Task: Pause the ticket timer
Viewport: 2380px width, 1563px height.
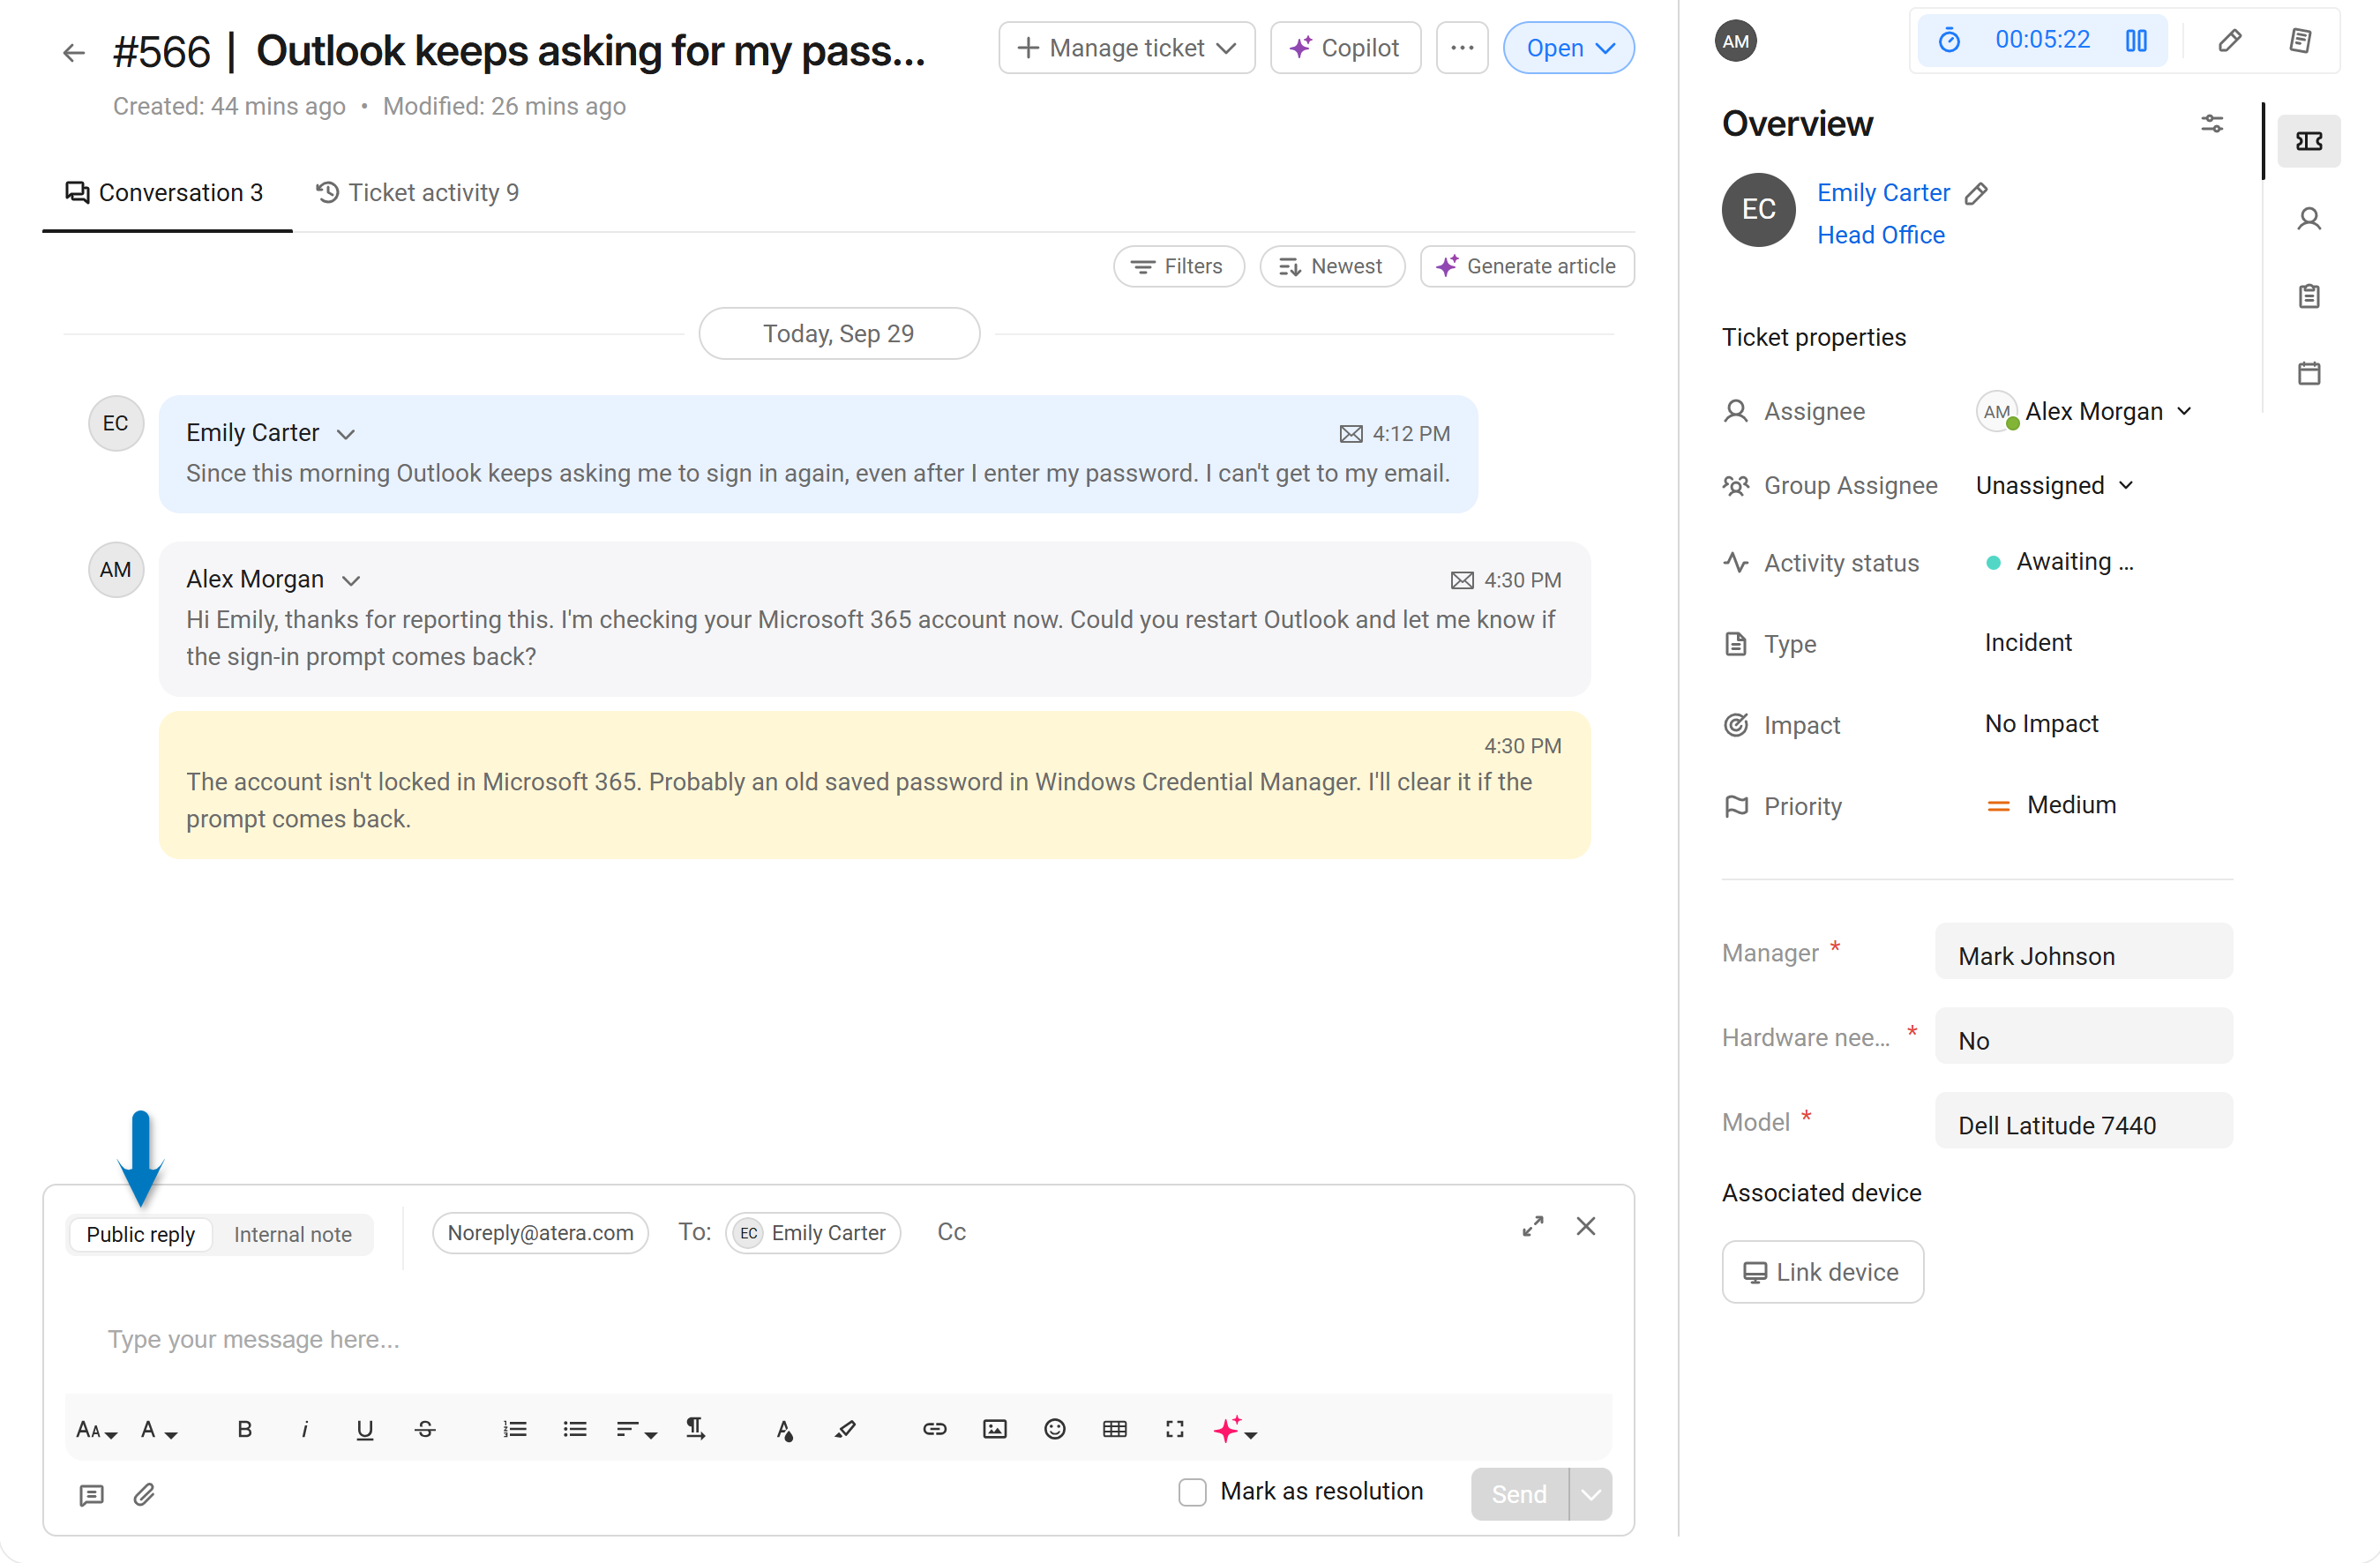Action: 2136,41
